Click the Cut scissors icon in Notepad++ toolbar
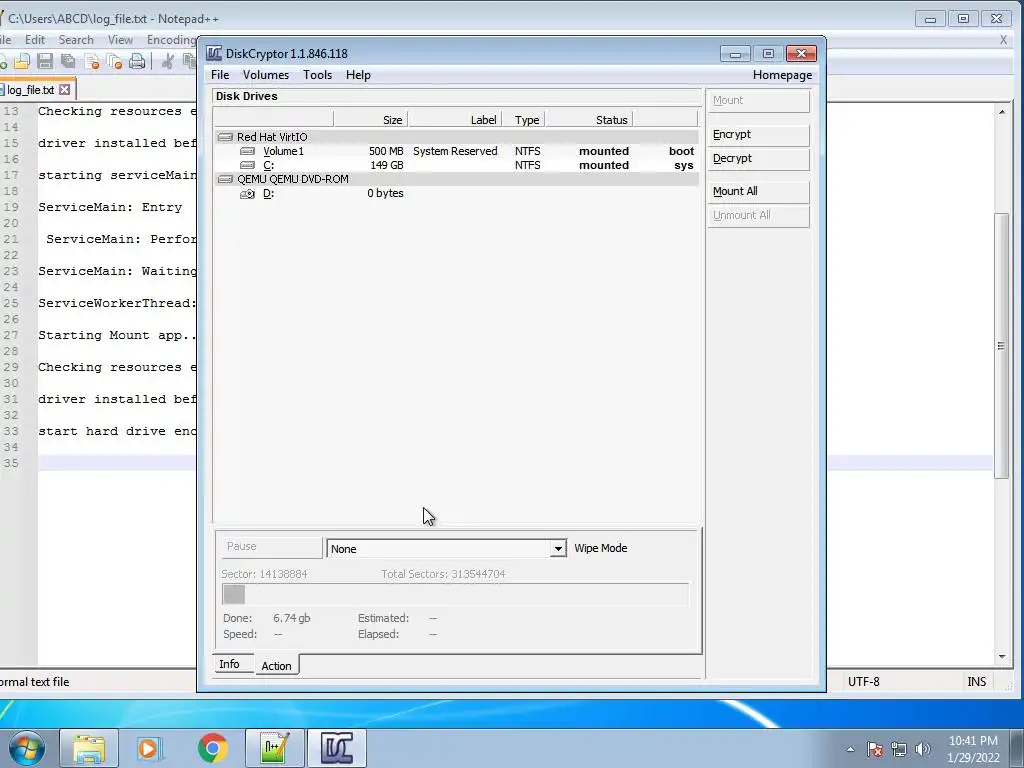The image size is (1024, 768). (x=168, y=61)
